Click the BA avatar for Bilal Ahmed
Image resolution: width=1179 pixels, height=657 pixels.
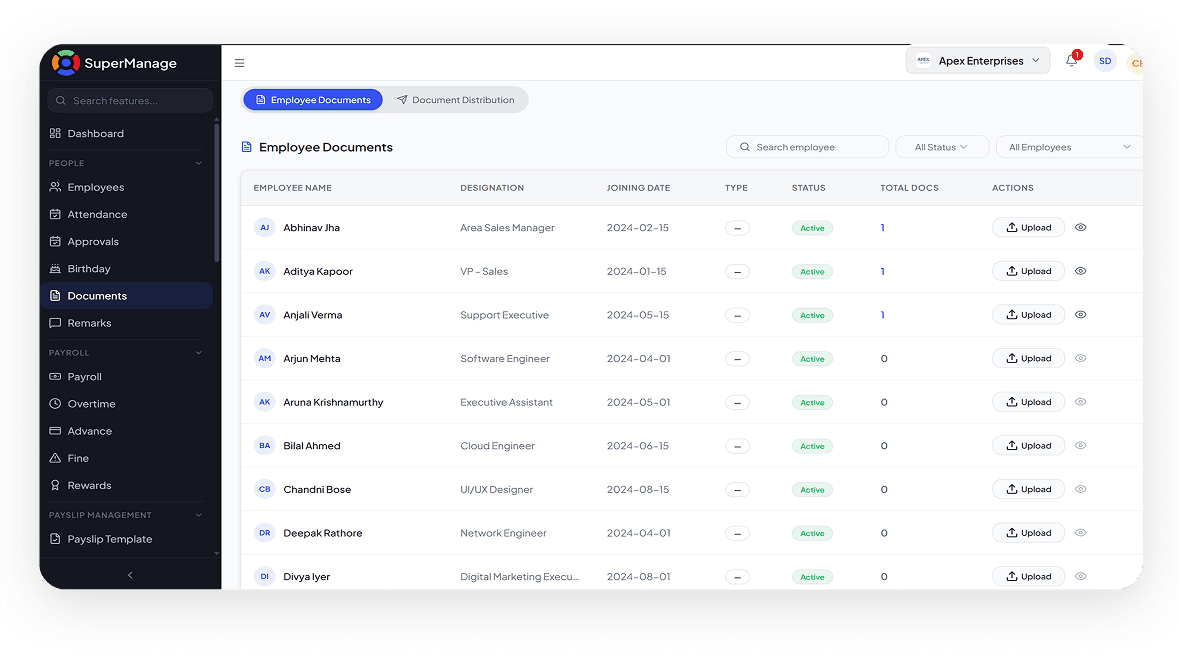pos(265,446)
